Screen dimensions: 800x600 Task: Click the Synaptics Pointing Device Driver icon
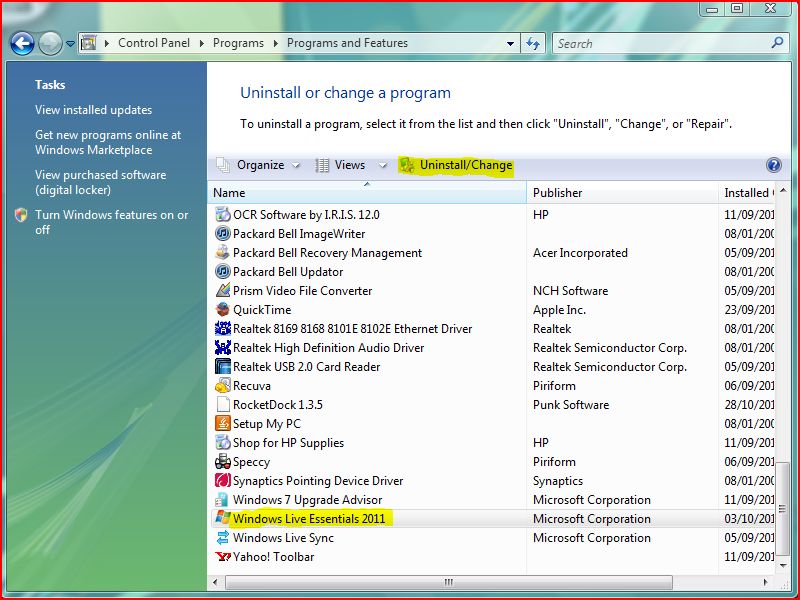pos(222,480)
